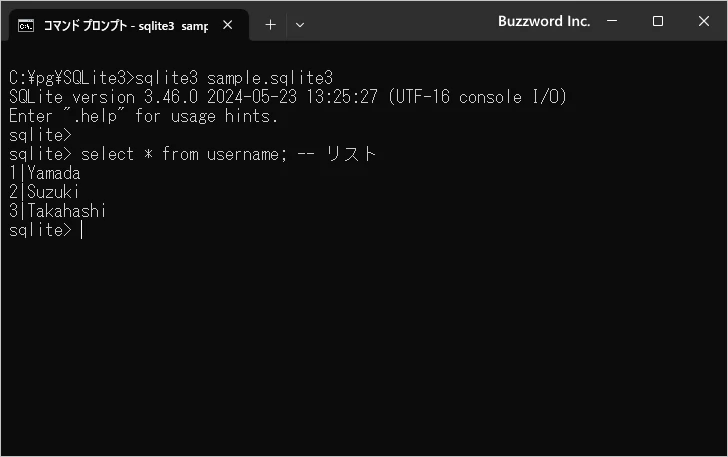The width and height of the screenshot is (728, 457).
Task: Open a new terminal tab with plus icon
Action: 270,24
